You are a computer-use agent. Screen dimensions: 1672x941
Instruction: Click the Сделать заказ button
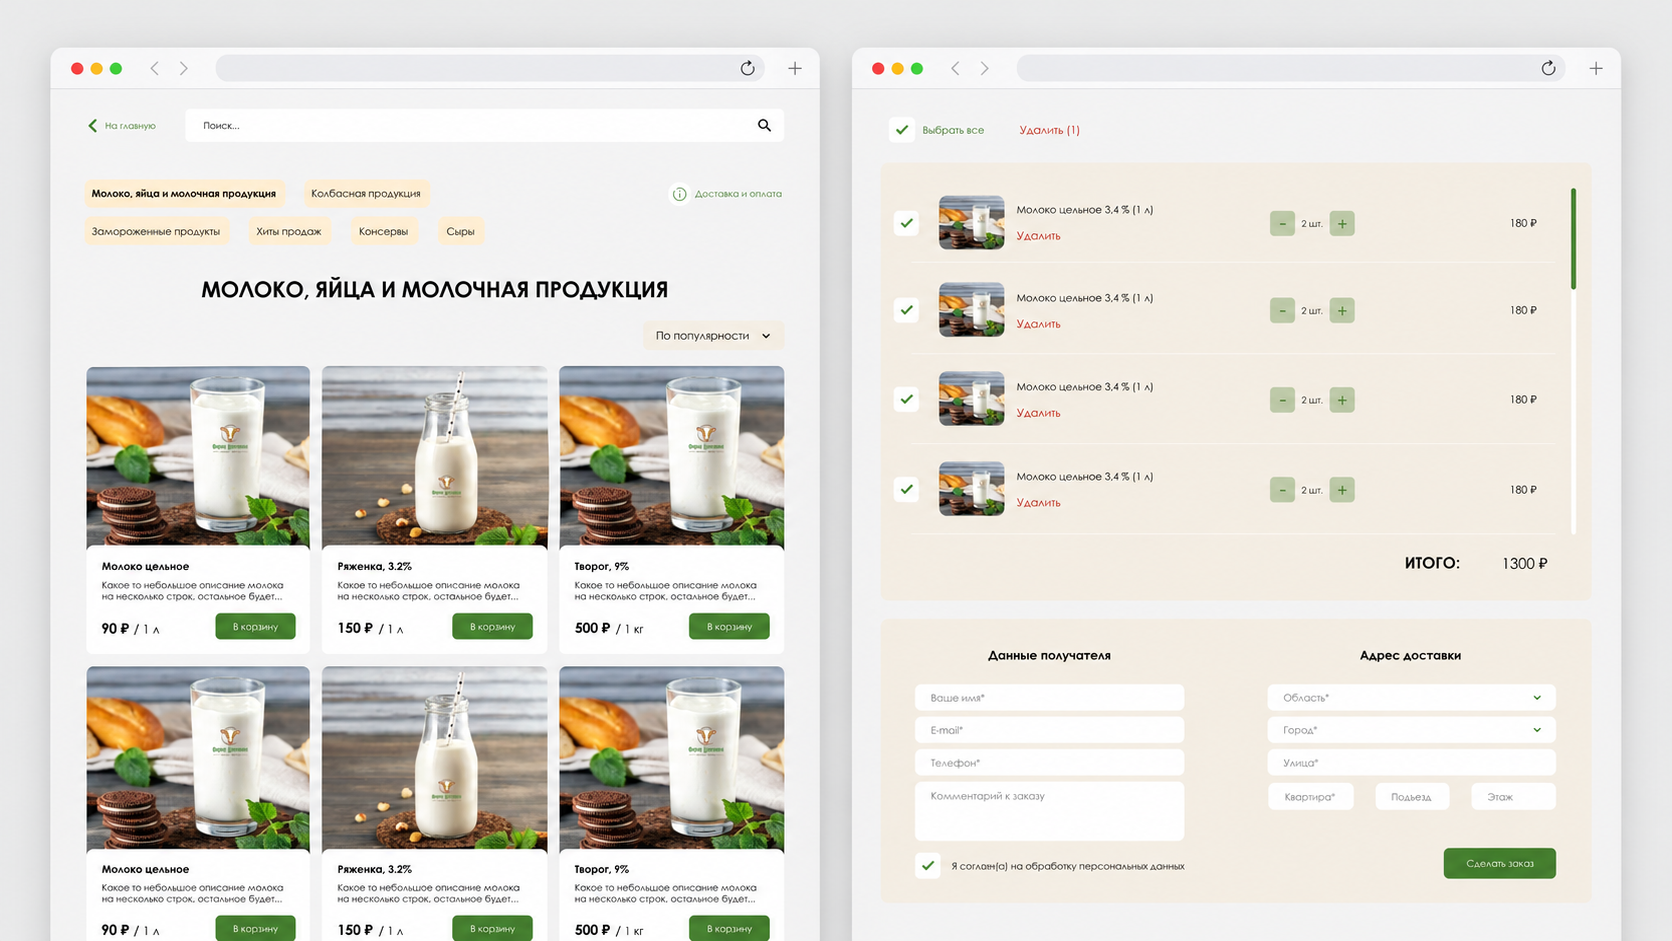pyautogui.click(x=1499, y=863)
